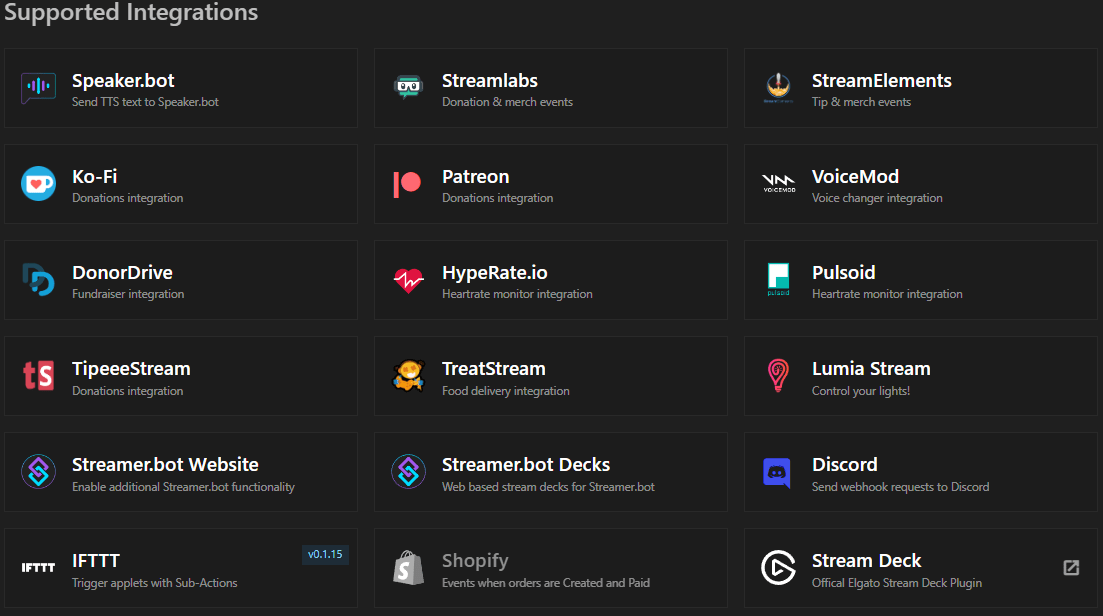Click 'Web based stream decks for Streamer.bot' text
1103x616 pixels.
pyautogui.click(x=548, y=487)
